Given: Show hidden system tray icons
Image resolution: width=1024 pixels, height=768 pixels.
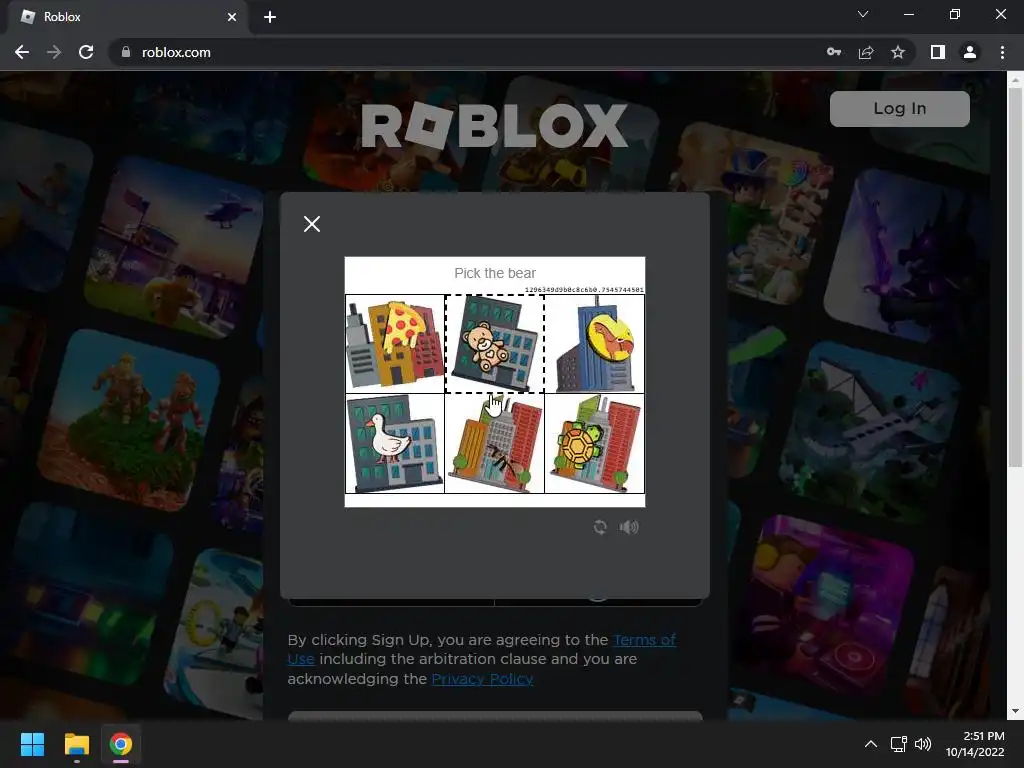Looking at the screenshot, I should [871, 744].
